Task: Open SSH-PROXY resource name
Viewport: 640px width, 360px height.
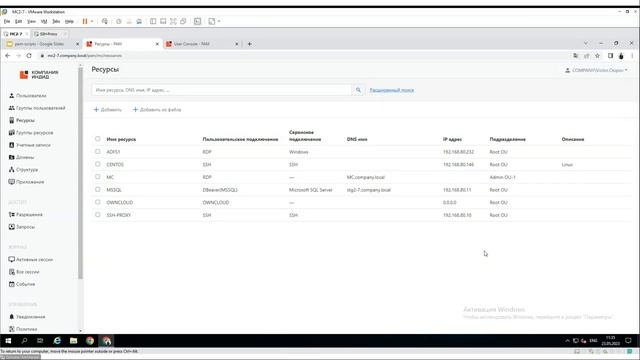Action: tap(119, 215)
